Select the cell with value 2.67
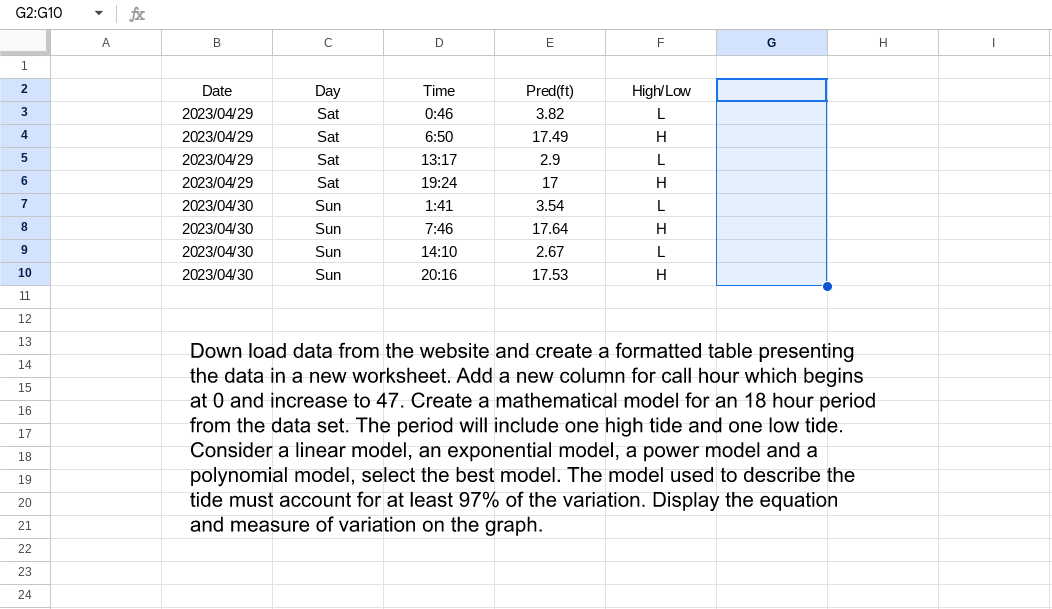1052x609 pixels. coord(549,251)
